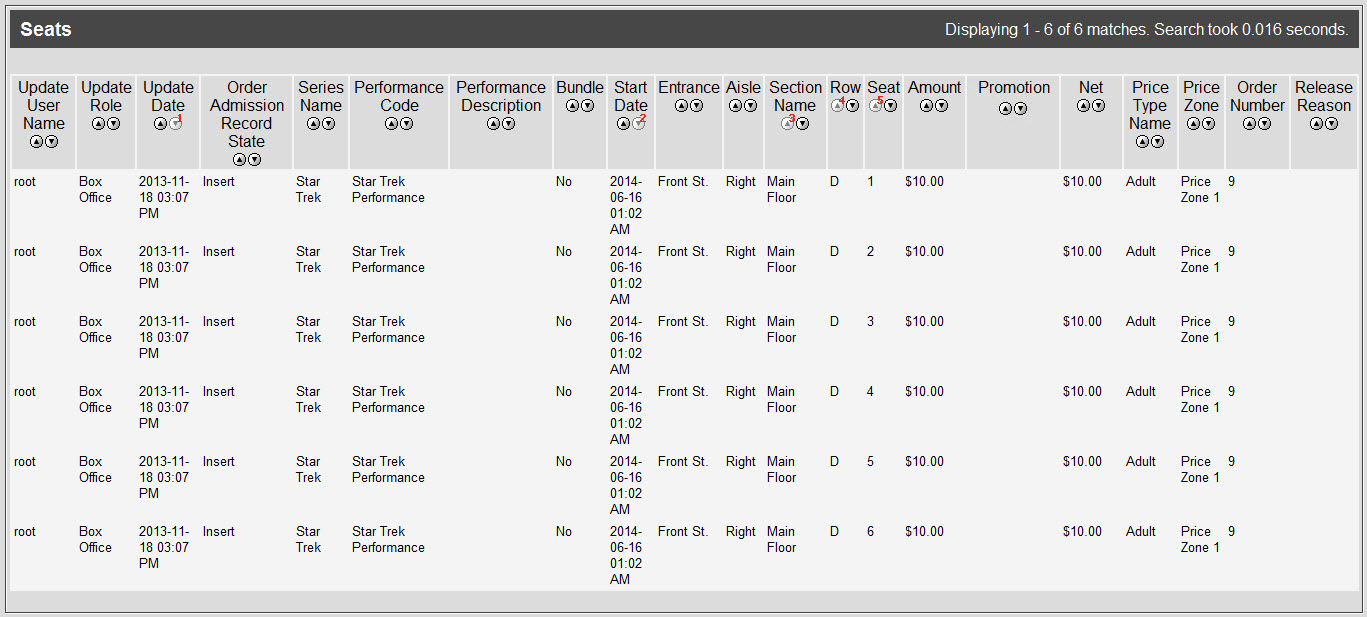Click the Performance Description column header
The image size is (1367, 617).
coord(501,96)
